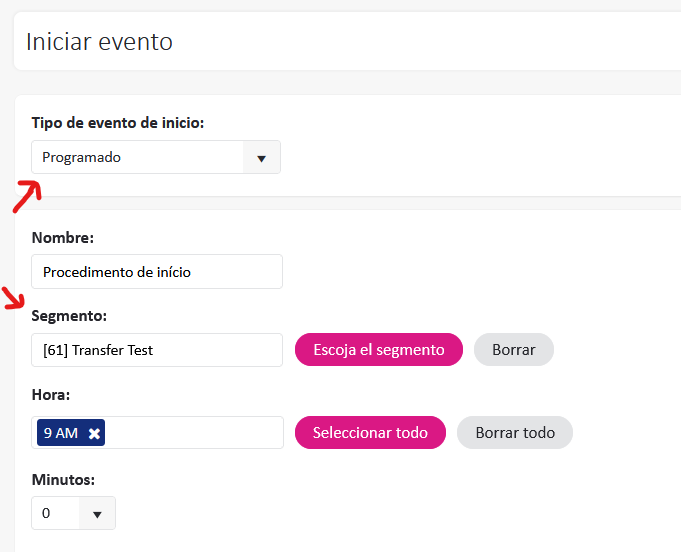681x552 pixels.
Task: Click the Borrar todo button
Action: click(514, 433)
